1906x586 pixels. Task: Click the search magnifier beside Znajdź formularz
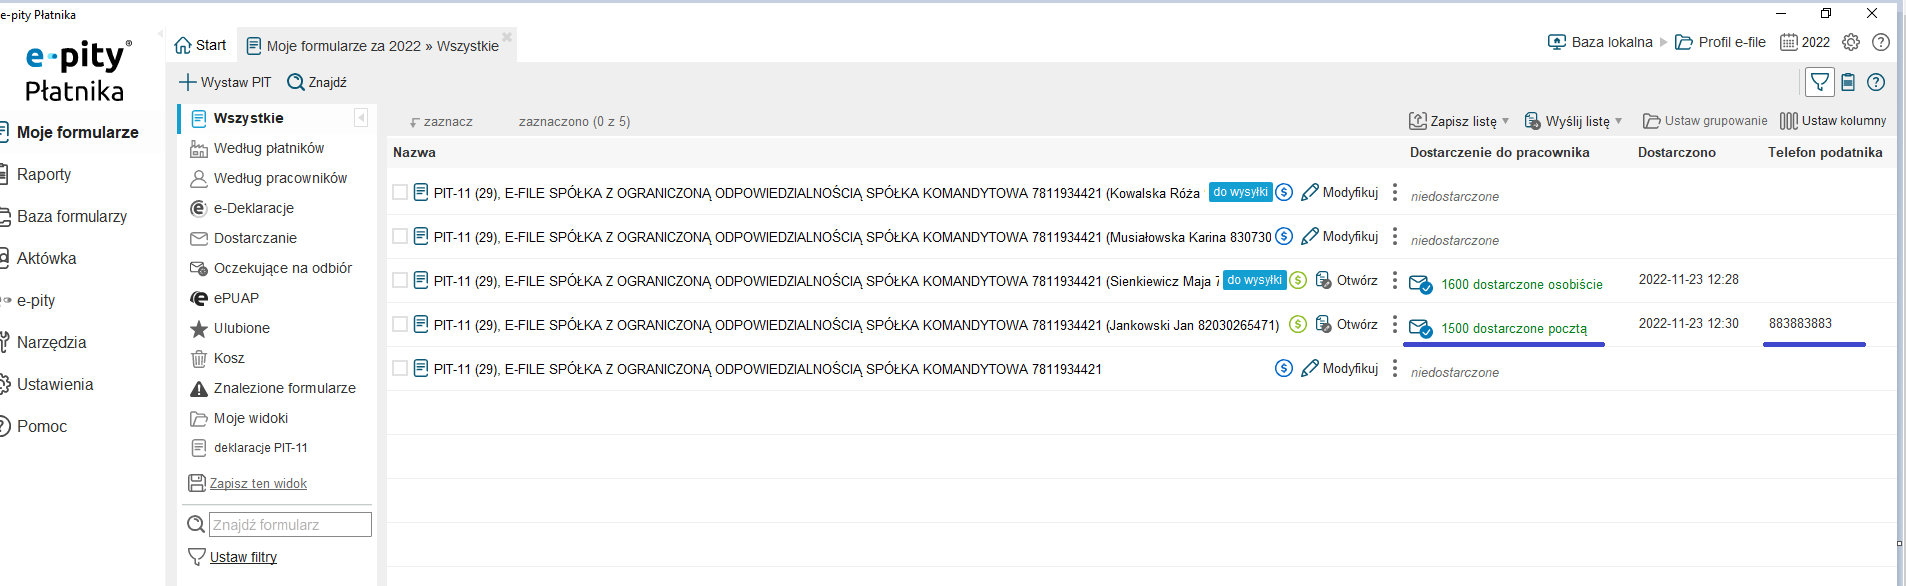(x=196, y=524)
